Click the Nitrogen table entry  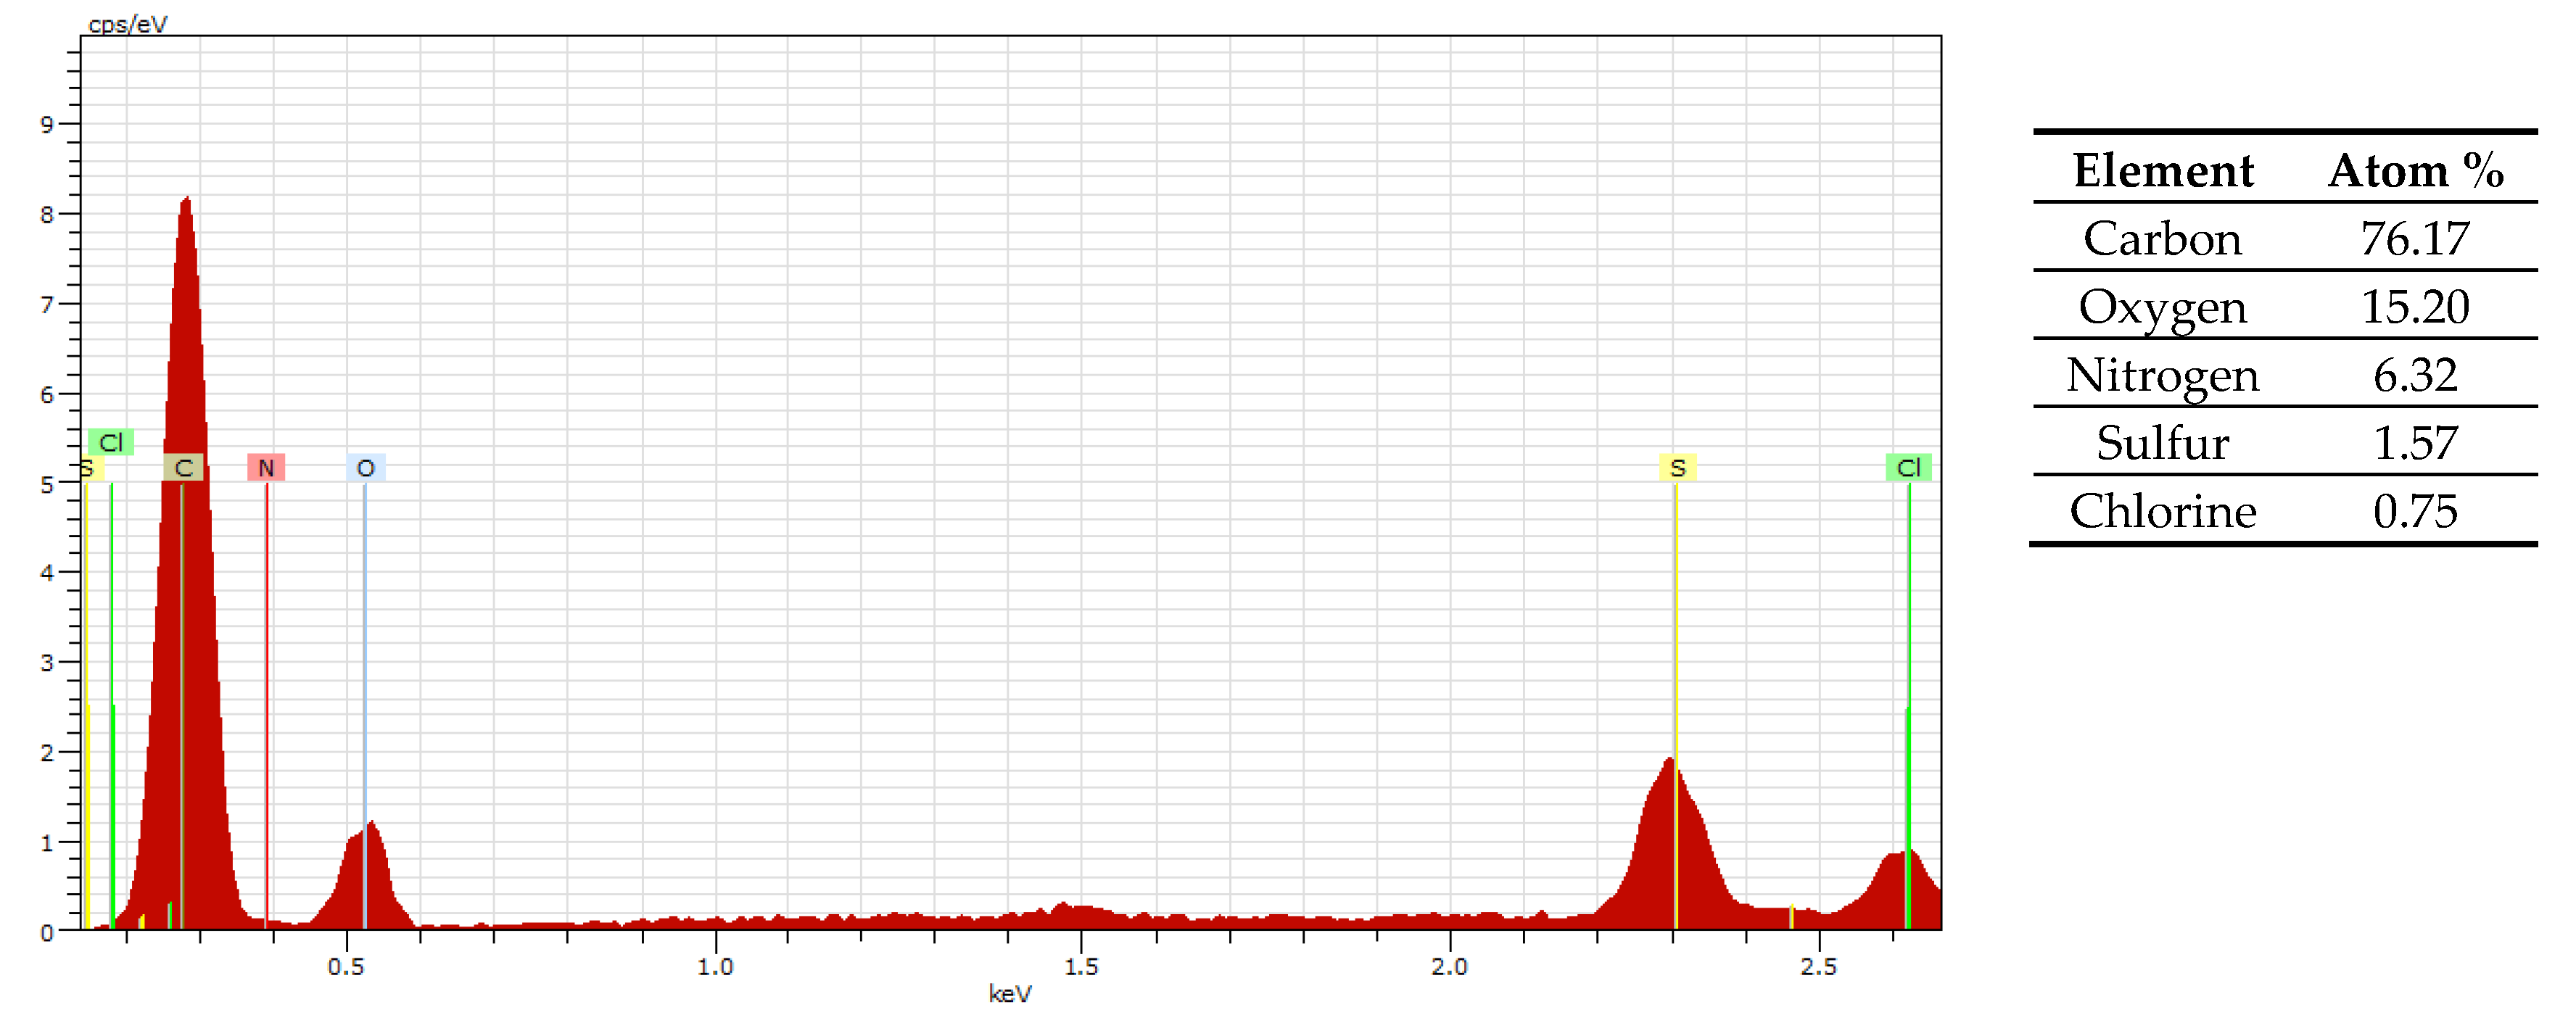click(2162, 375)
